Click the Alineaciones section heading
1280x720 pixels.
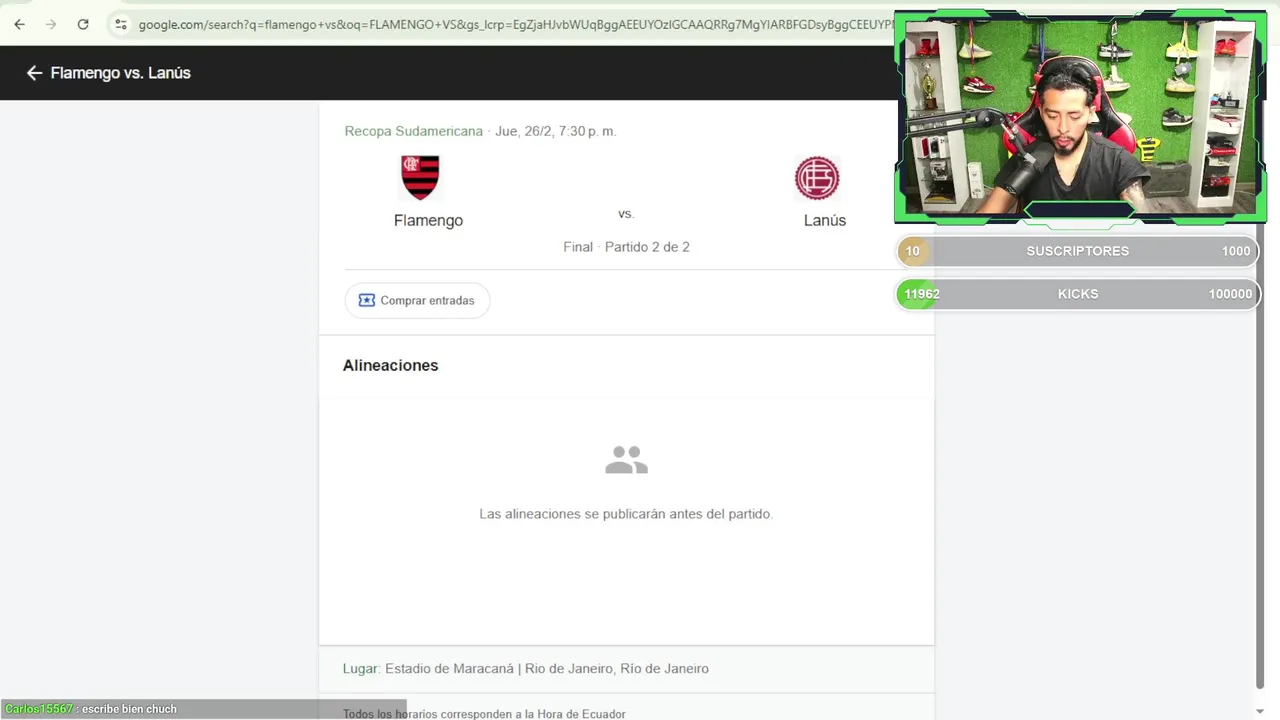point(390,365)
